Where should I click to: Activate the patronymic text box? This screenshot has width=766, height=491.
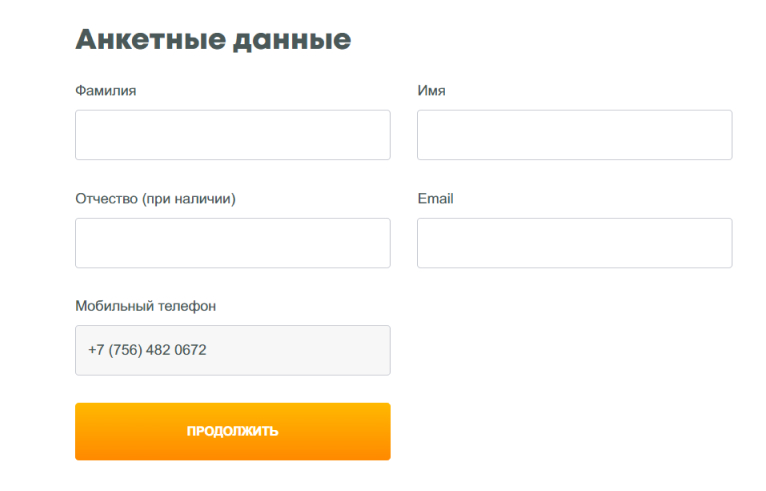click(232, 243)
